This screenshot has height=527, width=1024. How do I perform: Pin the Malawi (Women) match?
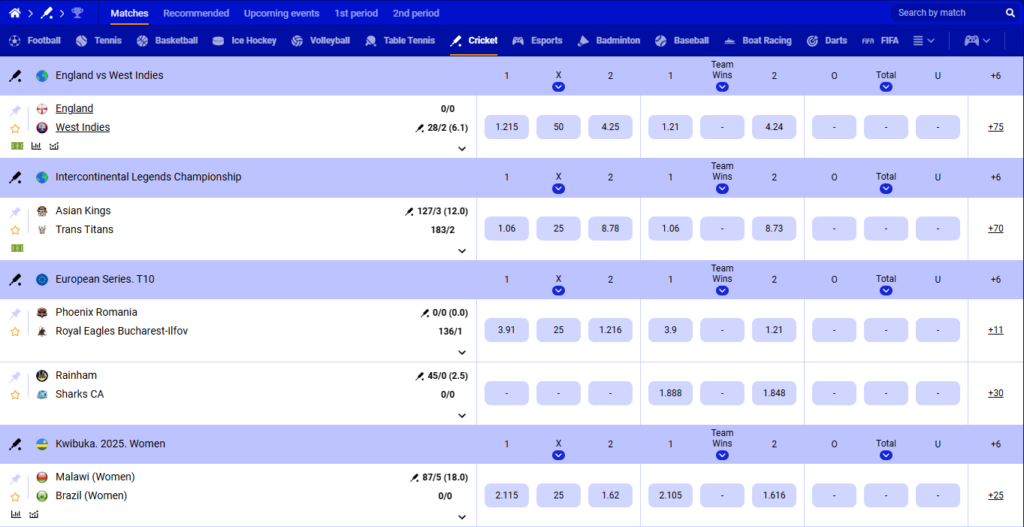click(x=16, y=478)
